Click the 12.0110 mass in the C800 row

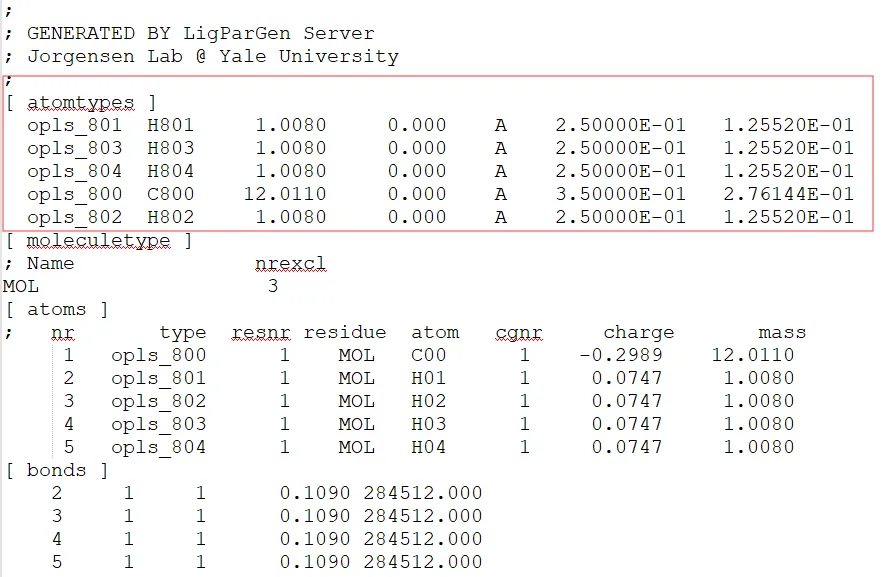point(285,195)
